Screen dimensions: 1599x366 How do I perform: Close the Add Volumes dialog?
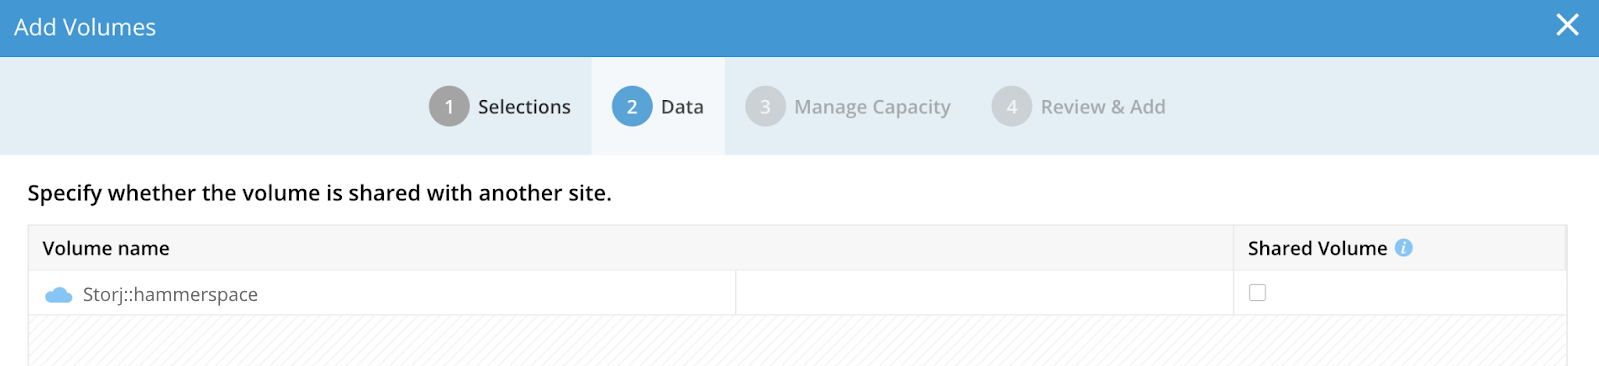pos(1567,25)
